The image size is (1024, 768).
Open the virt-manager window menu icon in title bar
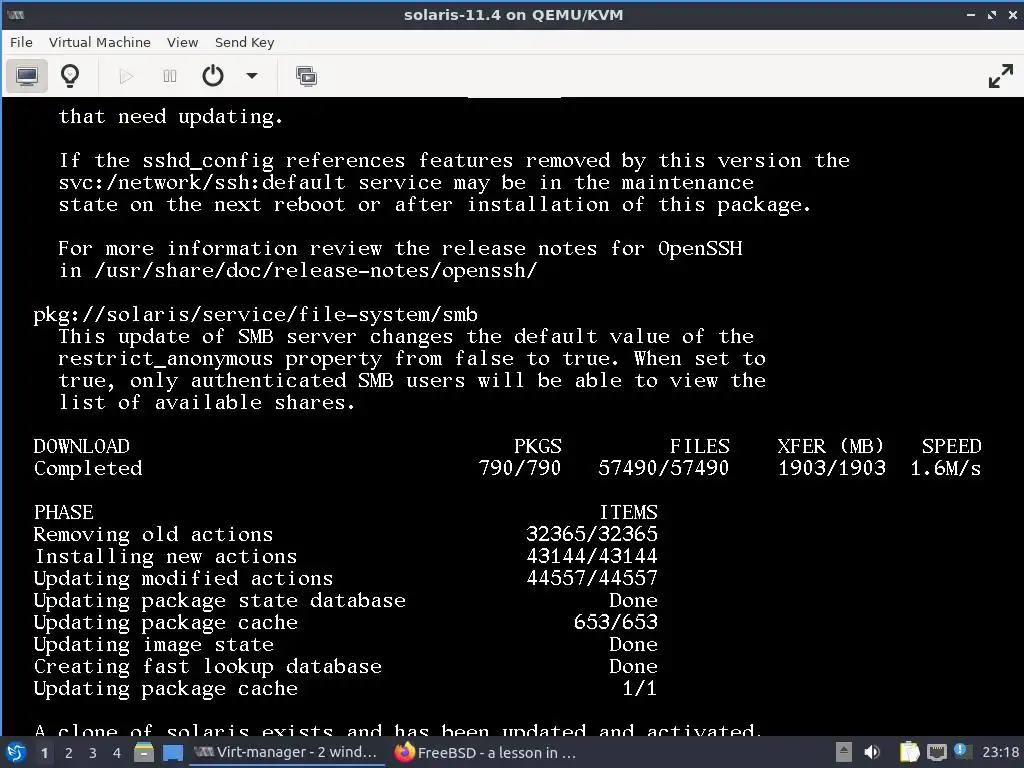[x=16, y=14]
